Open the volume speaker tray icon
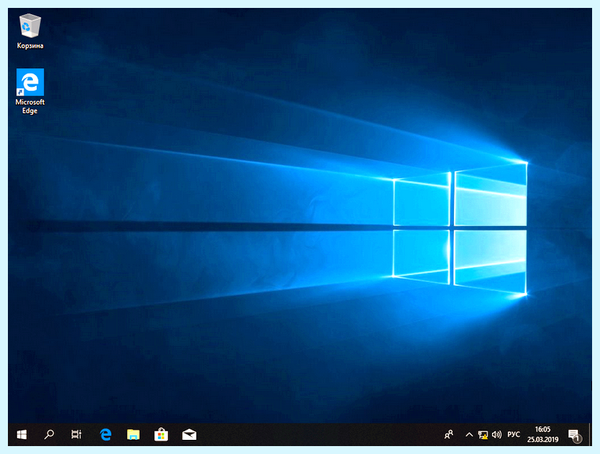The image size is (600, 454). 497,434
